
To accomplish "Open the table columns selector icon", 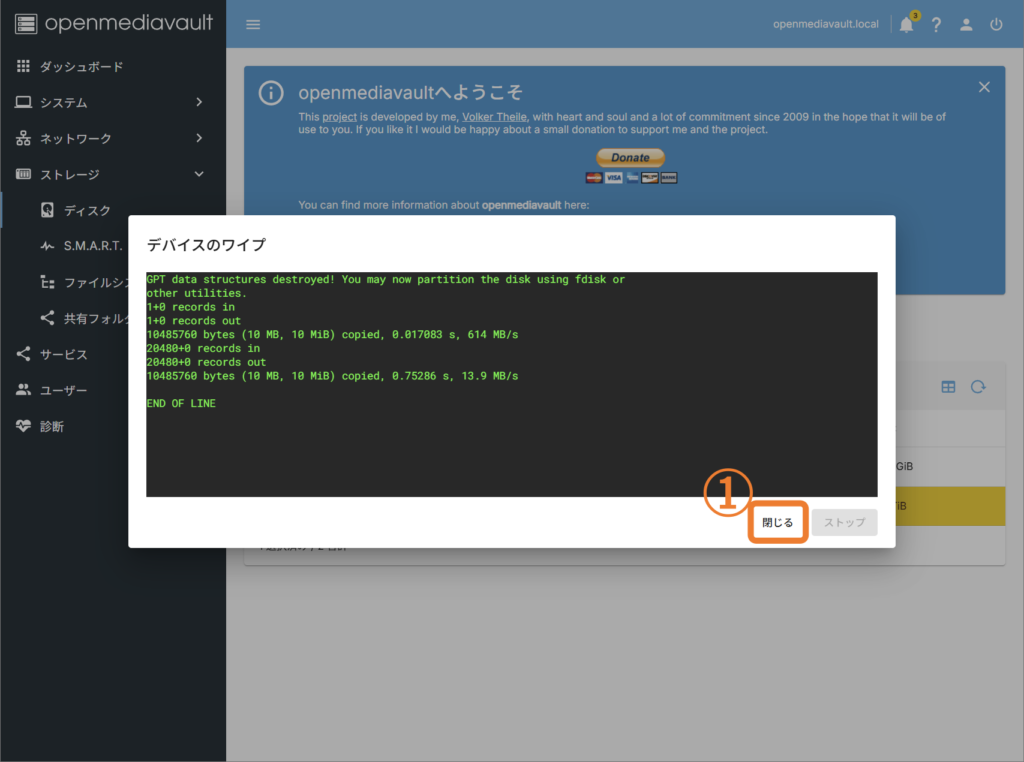I will pyautogui.click(x=948, y=387).
